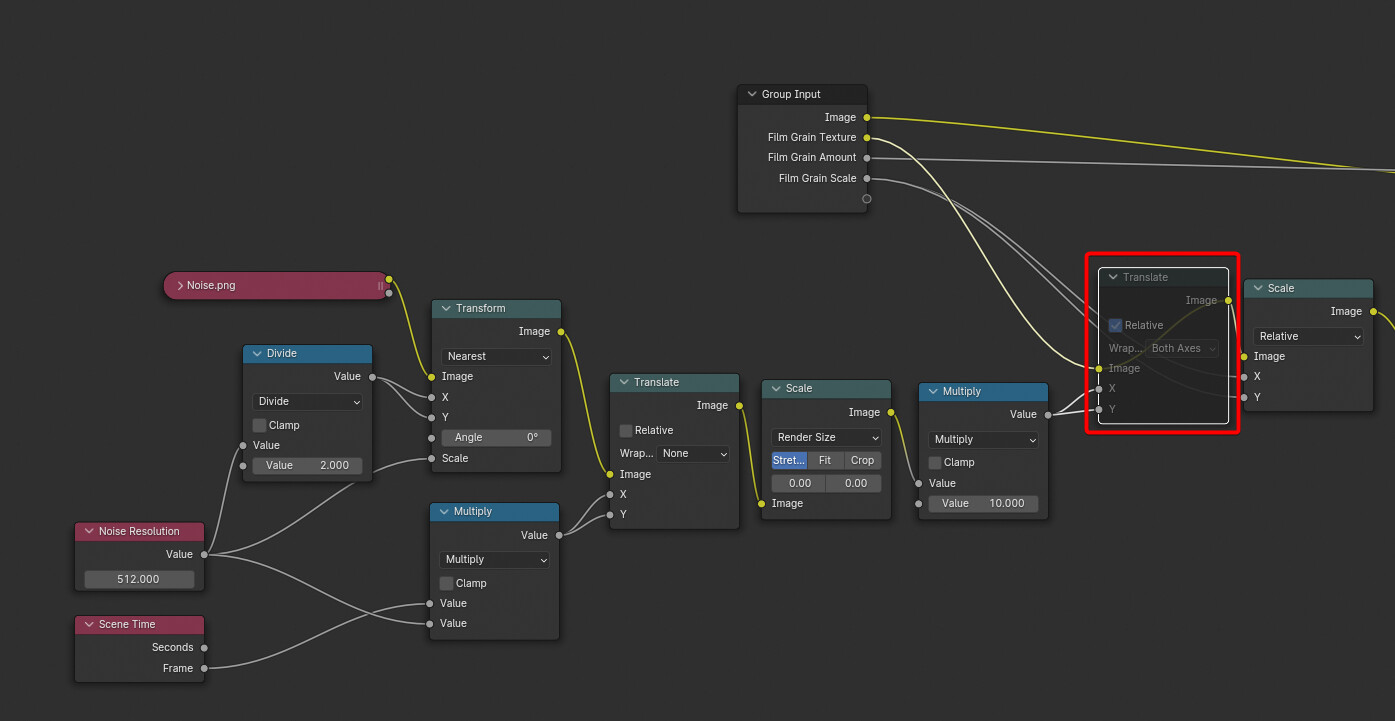Open the Wrap None dropdown in Translate

[693, 453]
